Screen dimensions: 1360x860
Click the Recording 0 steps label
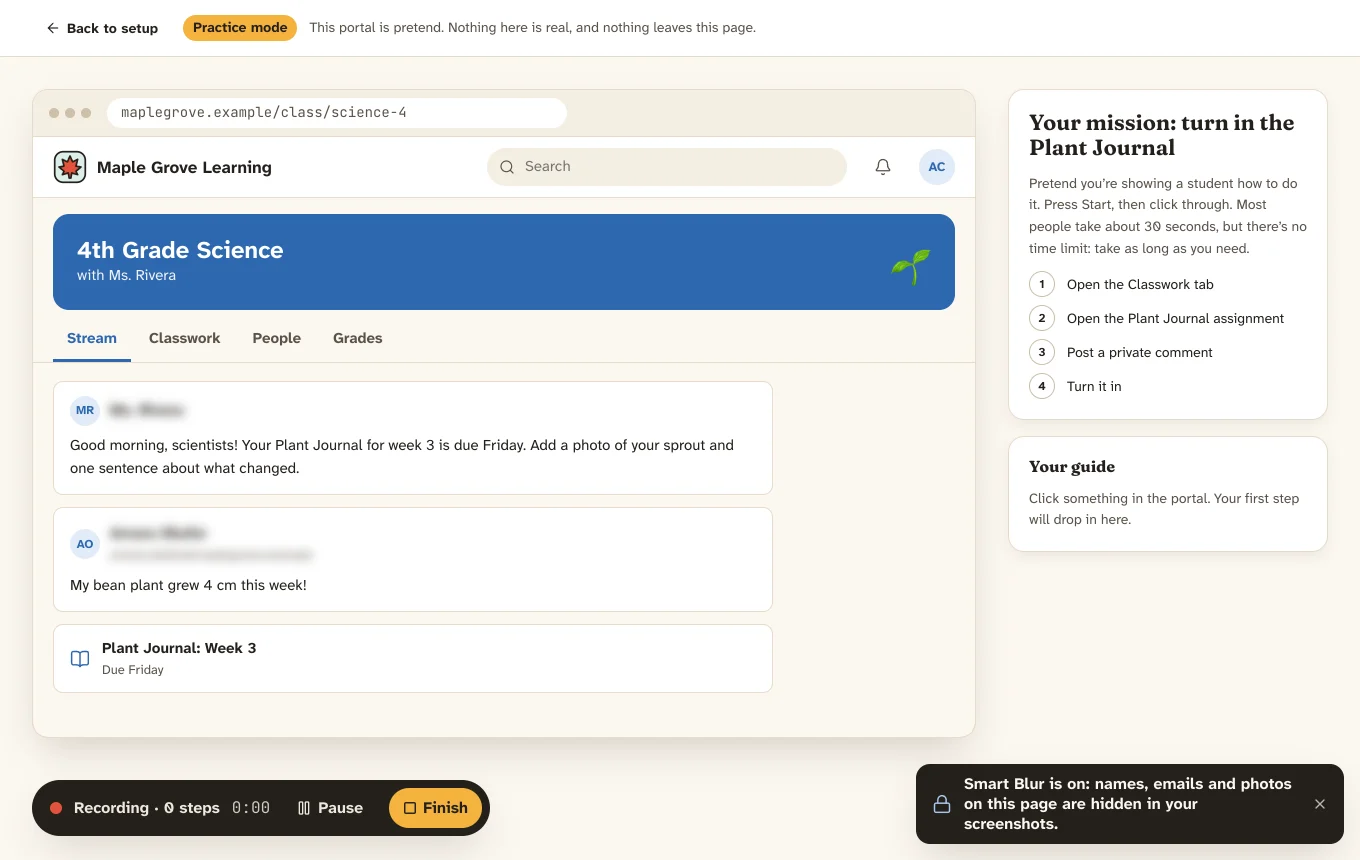click(147, 808)
